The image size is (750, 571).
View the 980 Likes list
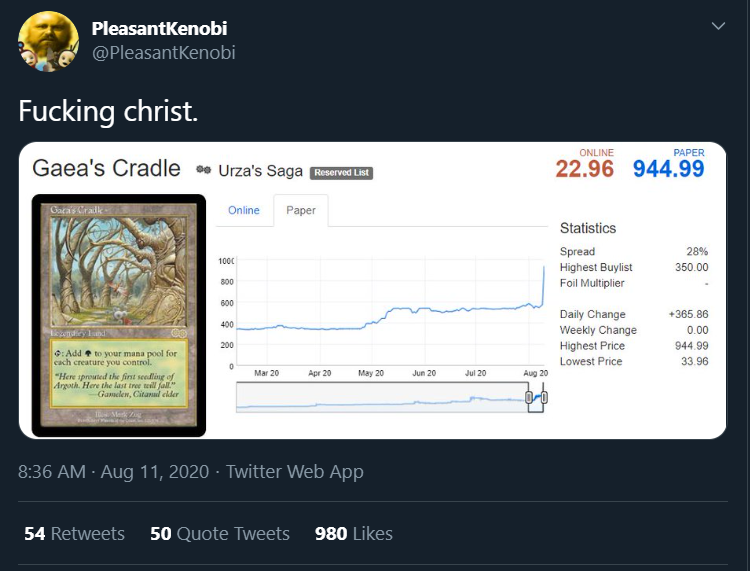click(353, 533)
